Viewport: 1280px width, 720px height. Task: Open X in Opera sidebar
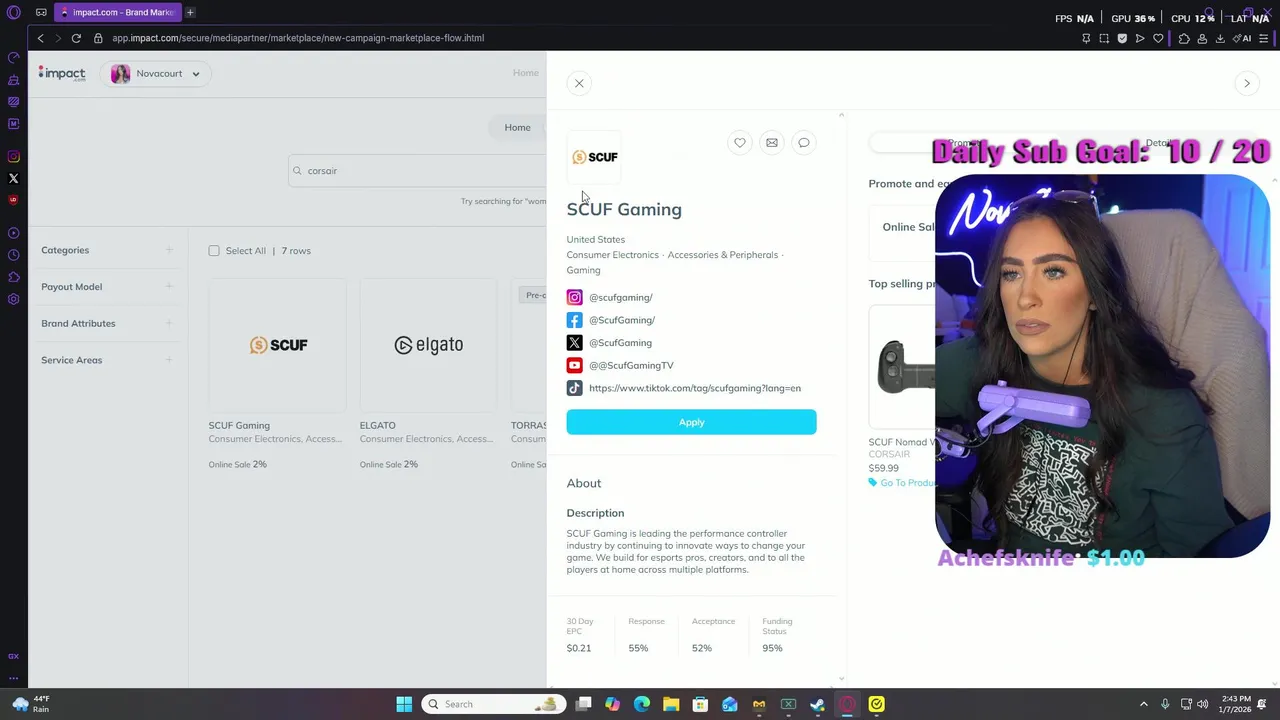14,178
